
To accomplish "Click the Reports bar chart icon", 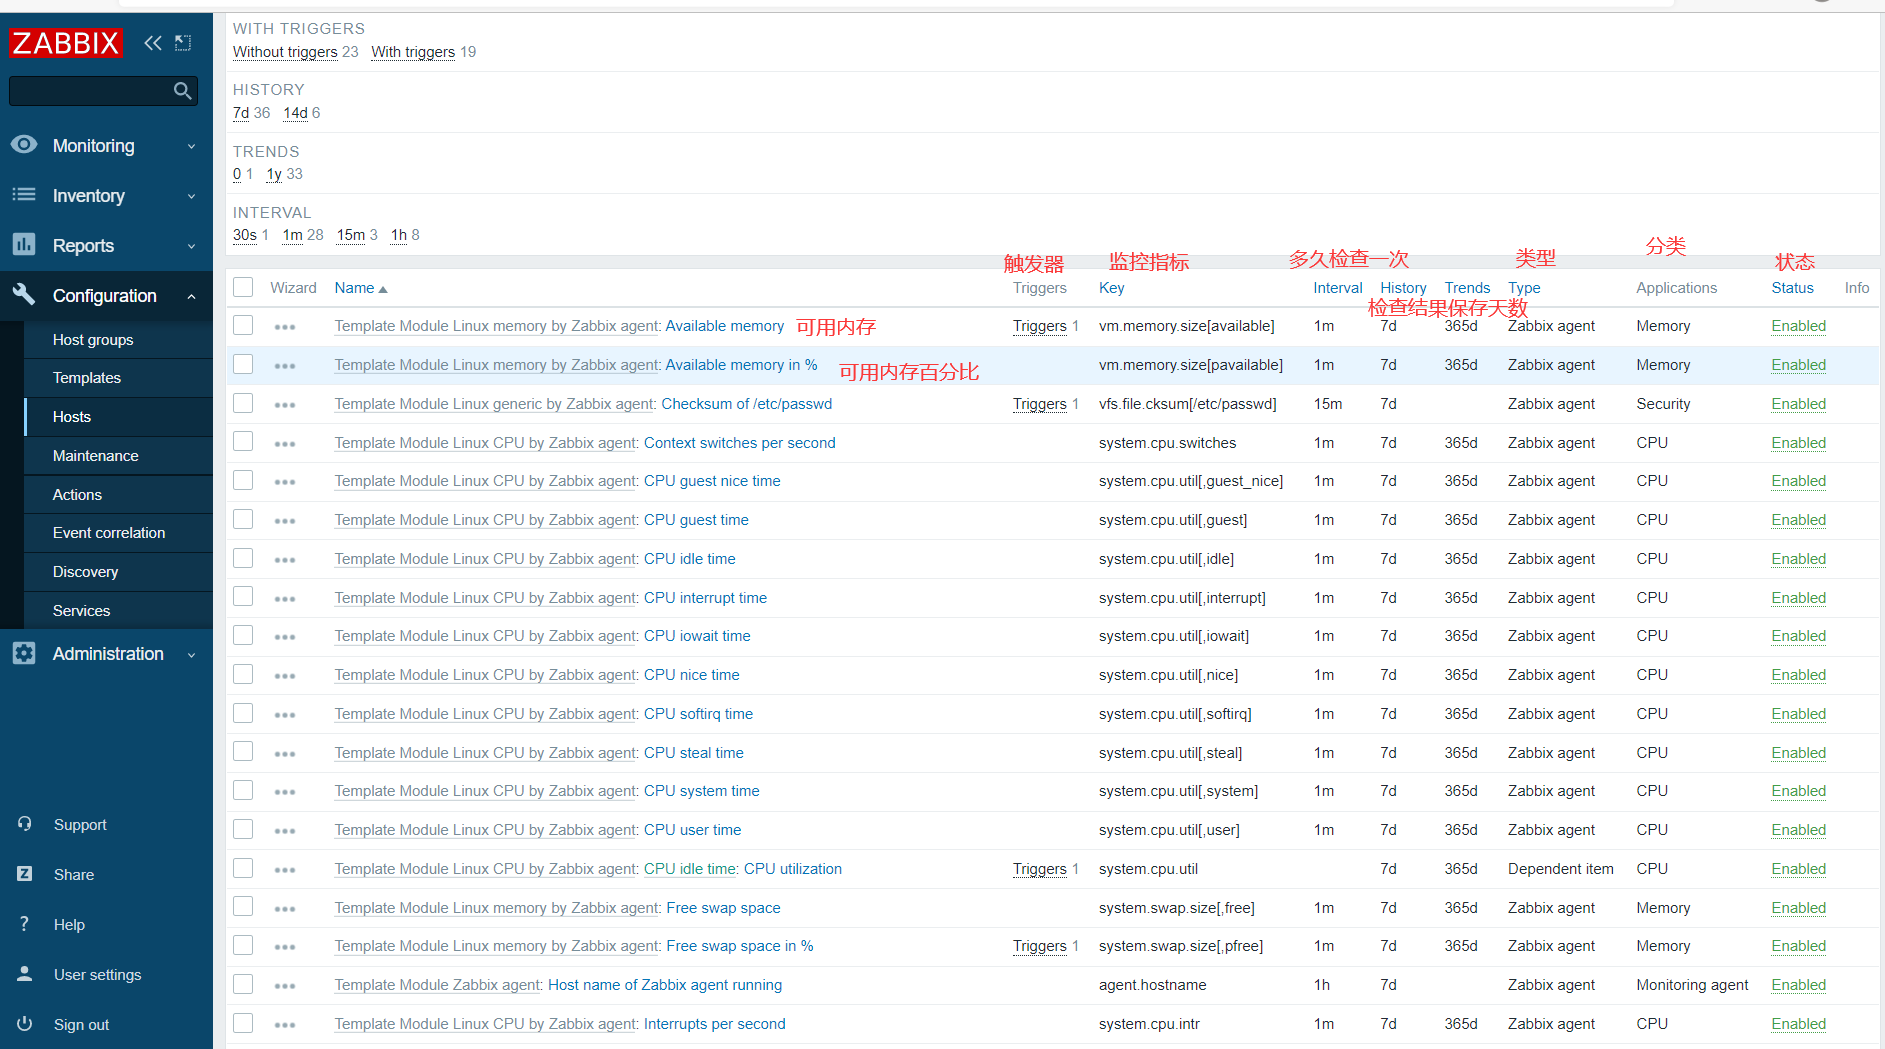I will (x=24, y=245).
